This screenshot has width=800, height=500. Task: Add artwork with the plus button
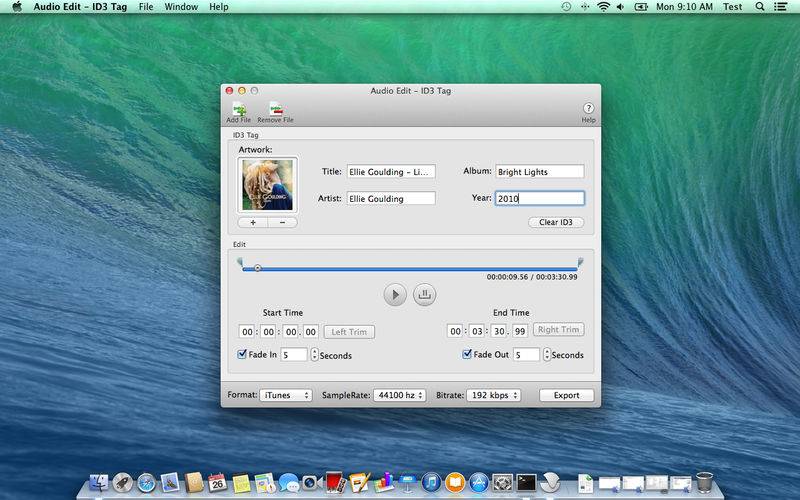[x=252, y=222]
